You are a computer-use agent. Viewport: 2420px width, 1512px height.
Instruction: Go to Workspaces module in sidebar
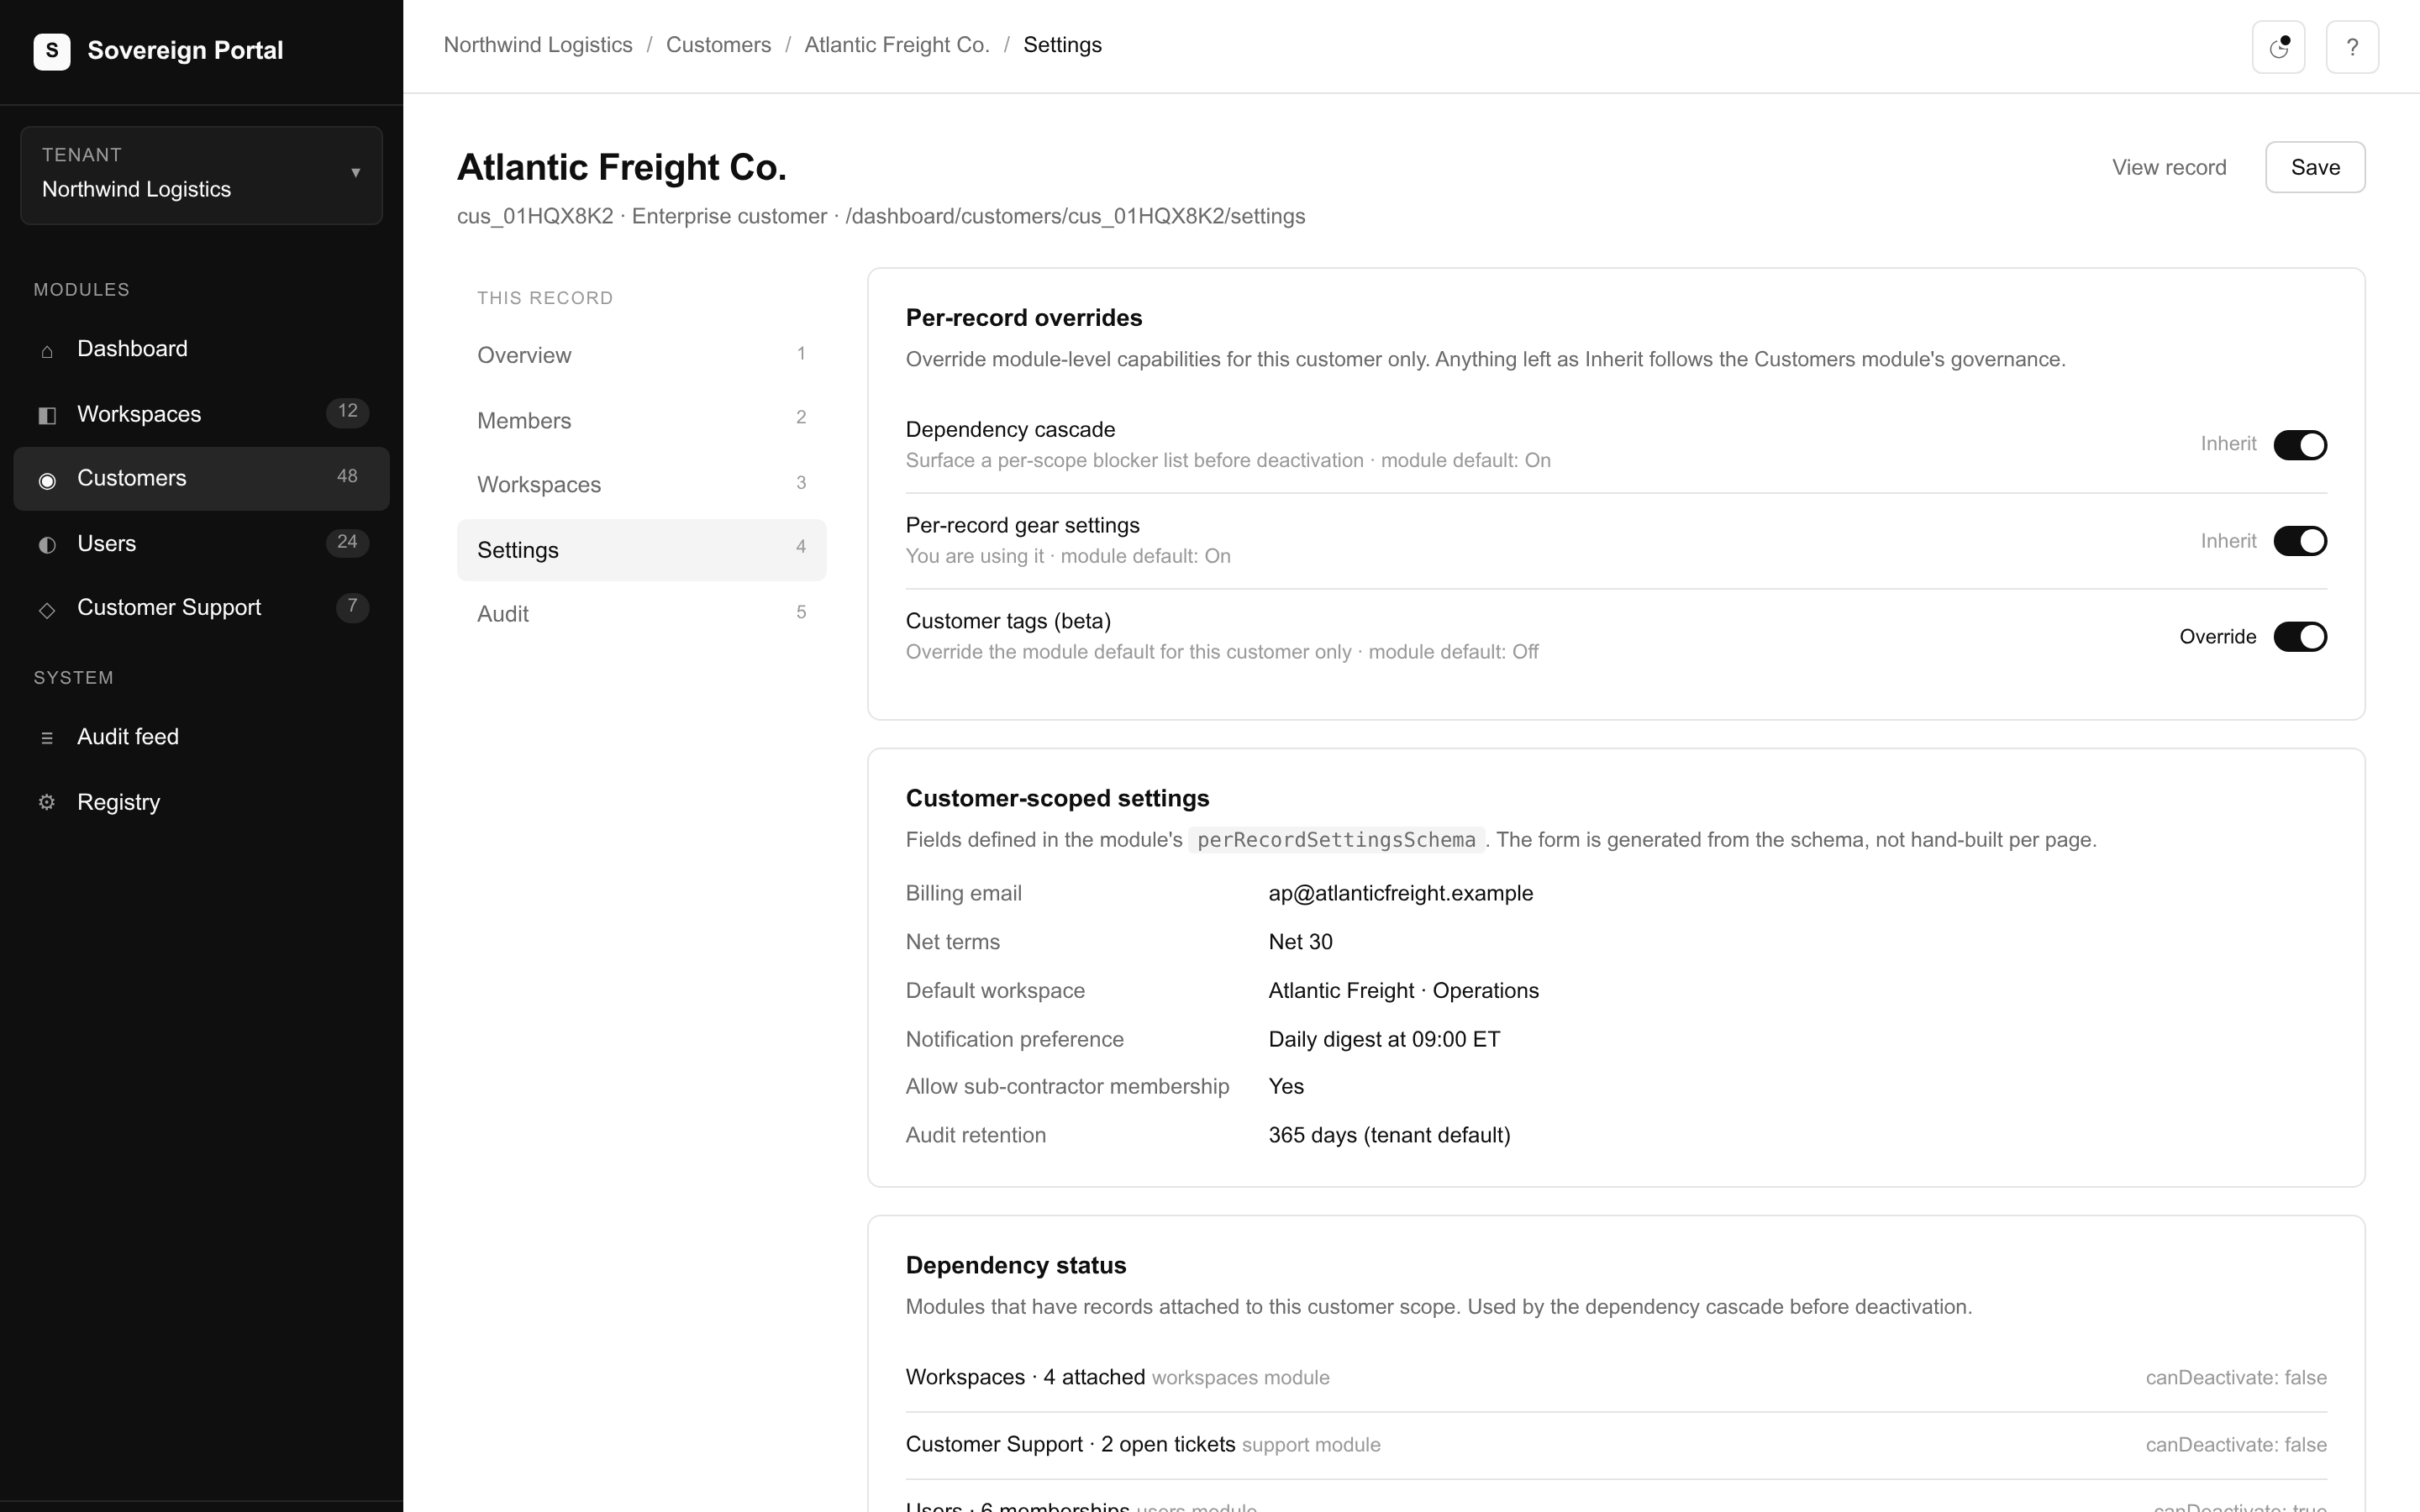pos(201,414)
